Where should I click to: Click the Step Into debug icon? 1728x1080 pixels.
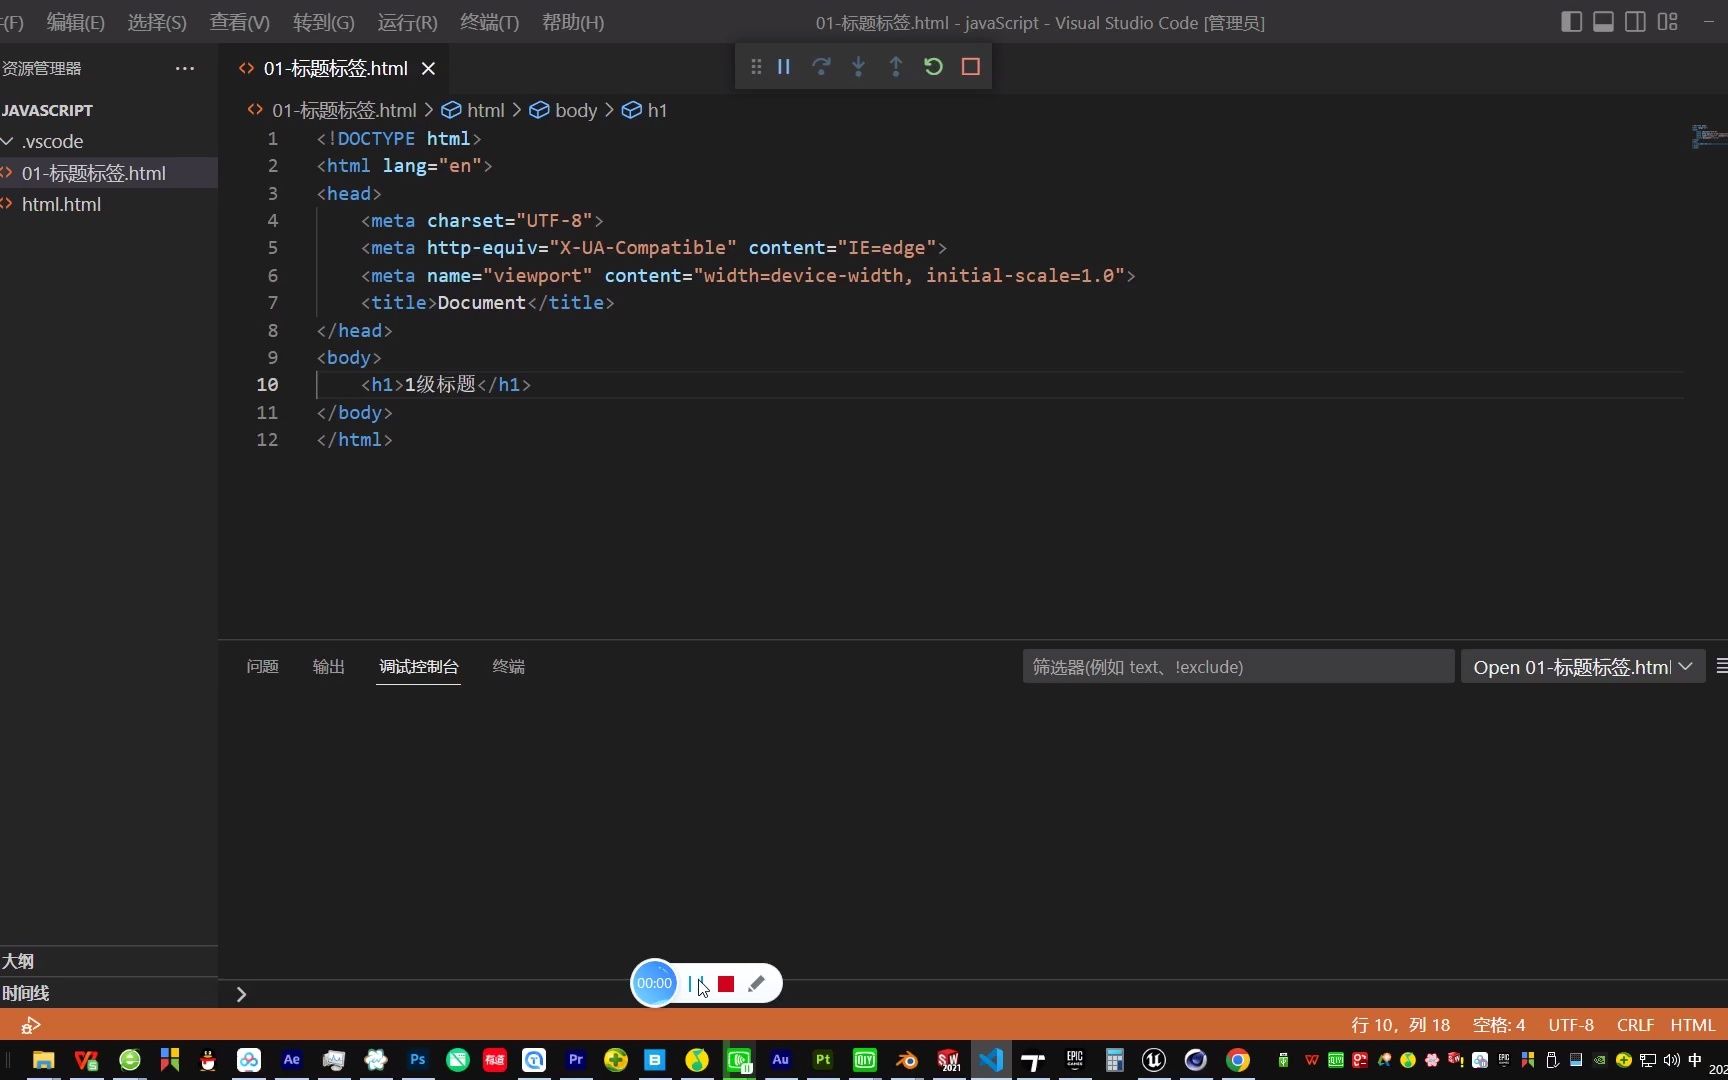(858, 66)
